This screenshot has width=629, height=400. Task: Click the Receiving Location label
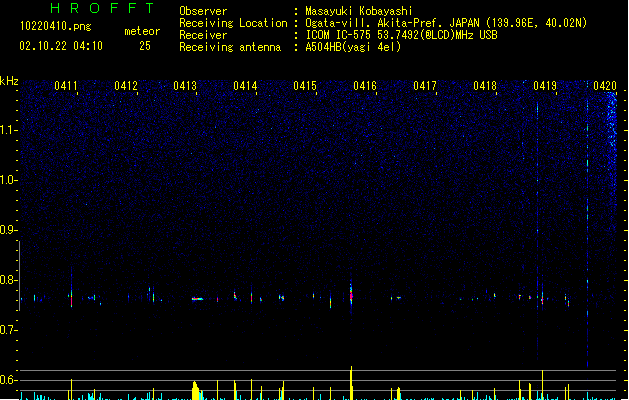[x=233, y=23]
